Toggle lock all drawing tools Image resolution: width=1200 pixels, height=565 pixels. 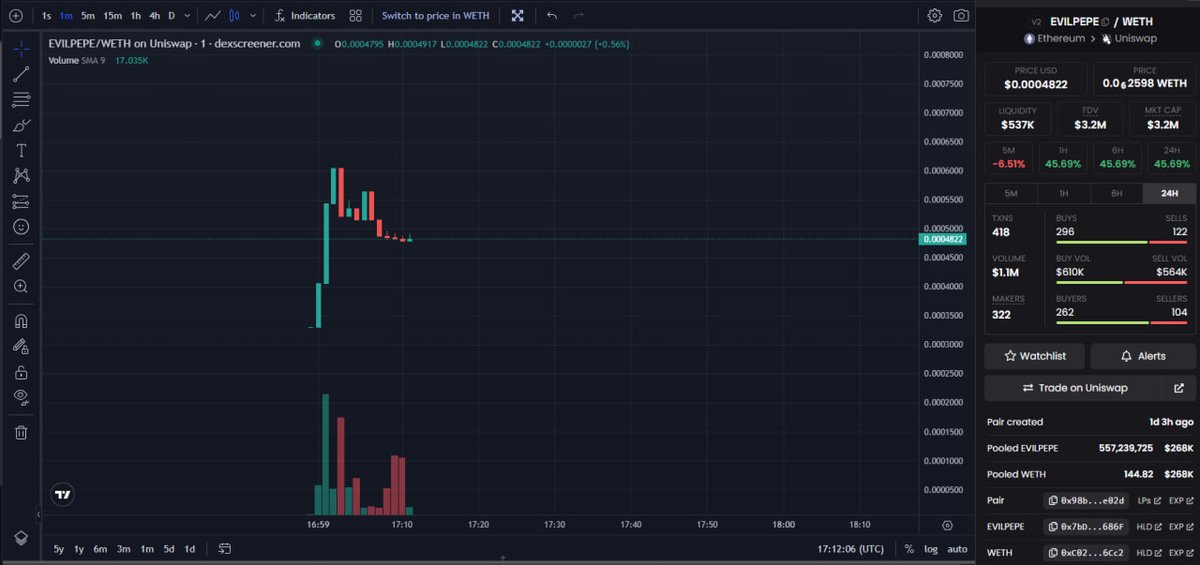pos(21,372)
